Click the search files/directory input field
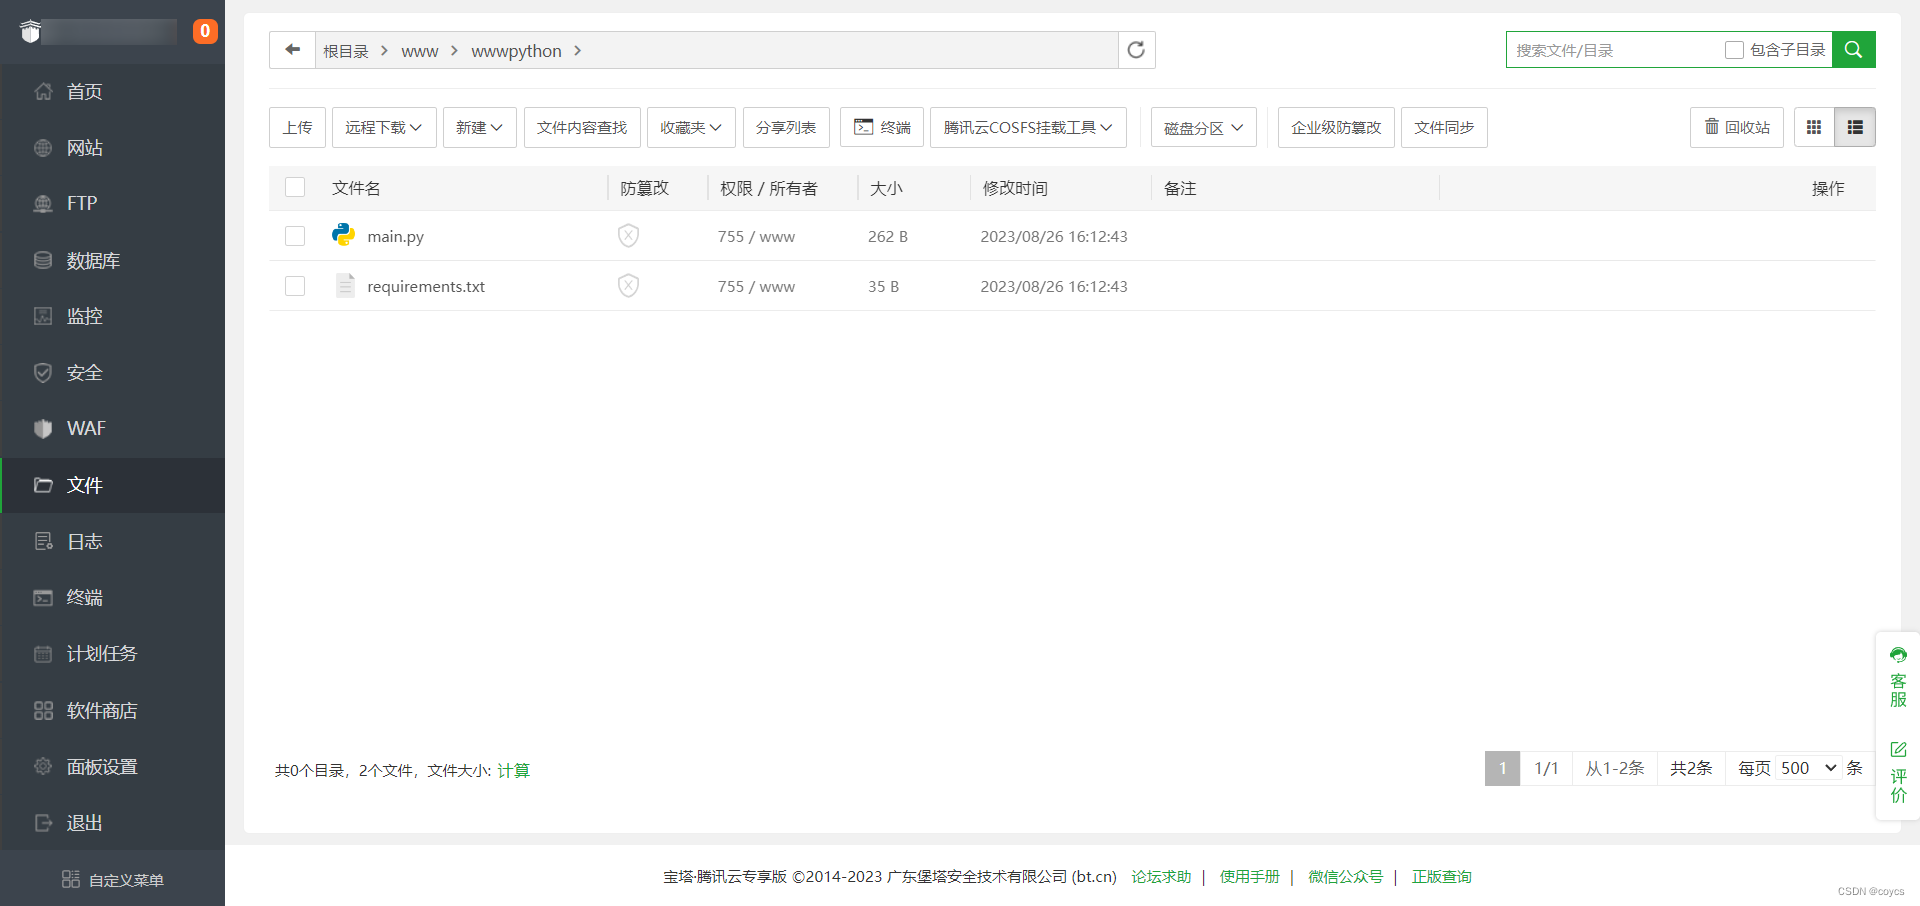Viewport: 1920px width, 906px height. click(1614, 50)
